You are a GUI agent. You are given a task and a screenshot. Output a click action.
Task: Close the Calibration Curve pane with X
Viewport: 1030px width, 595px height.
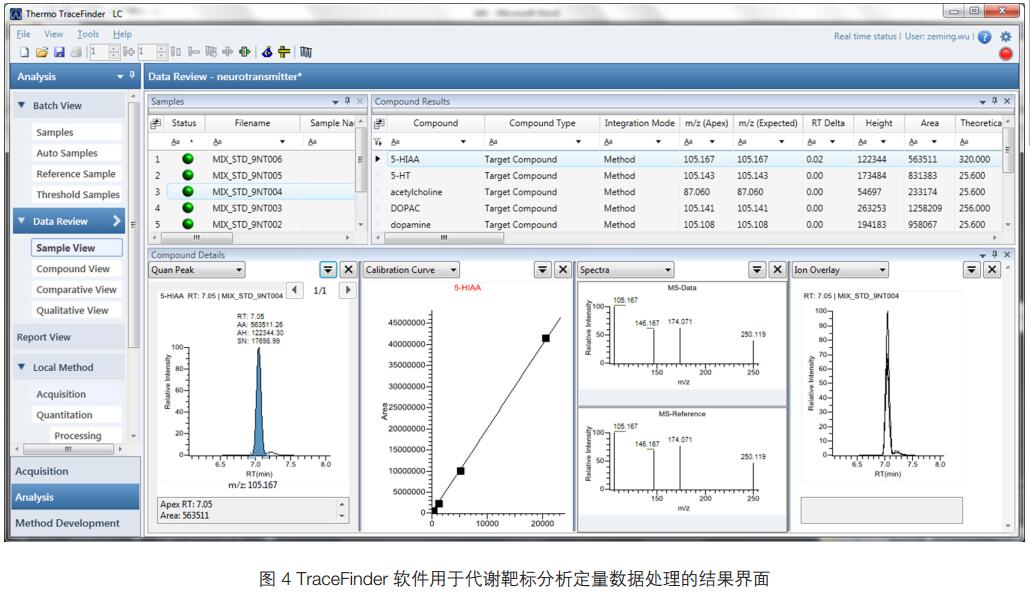pyautogui.click(x=563, y=270)
